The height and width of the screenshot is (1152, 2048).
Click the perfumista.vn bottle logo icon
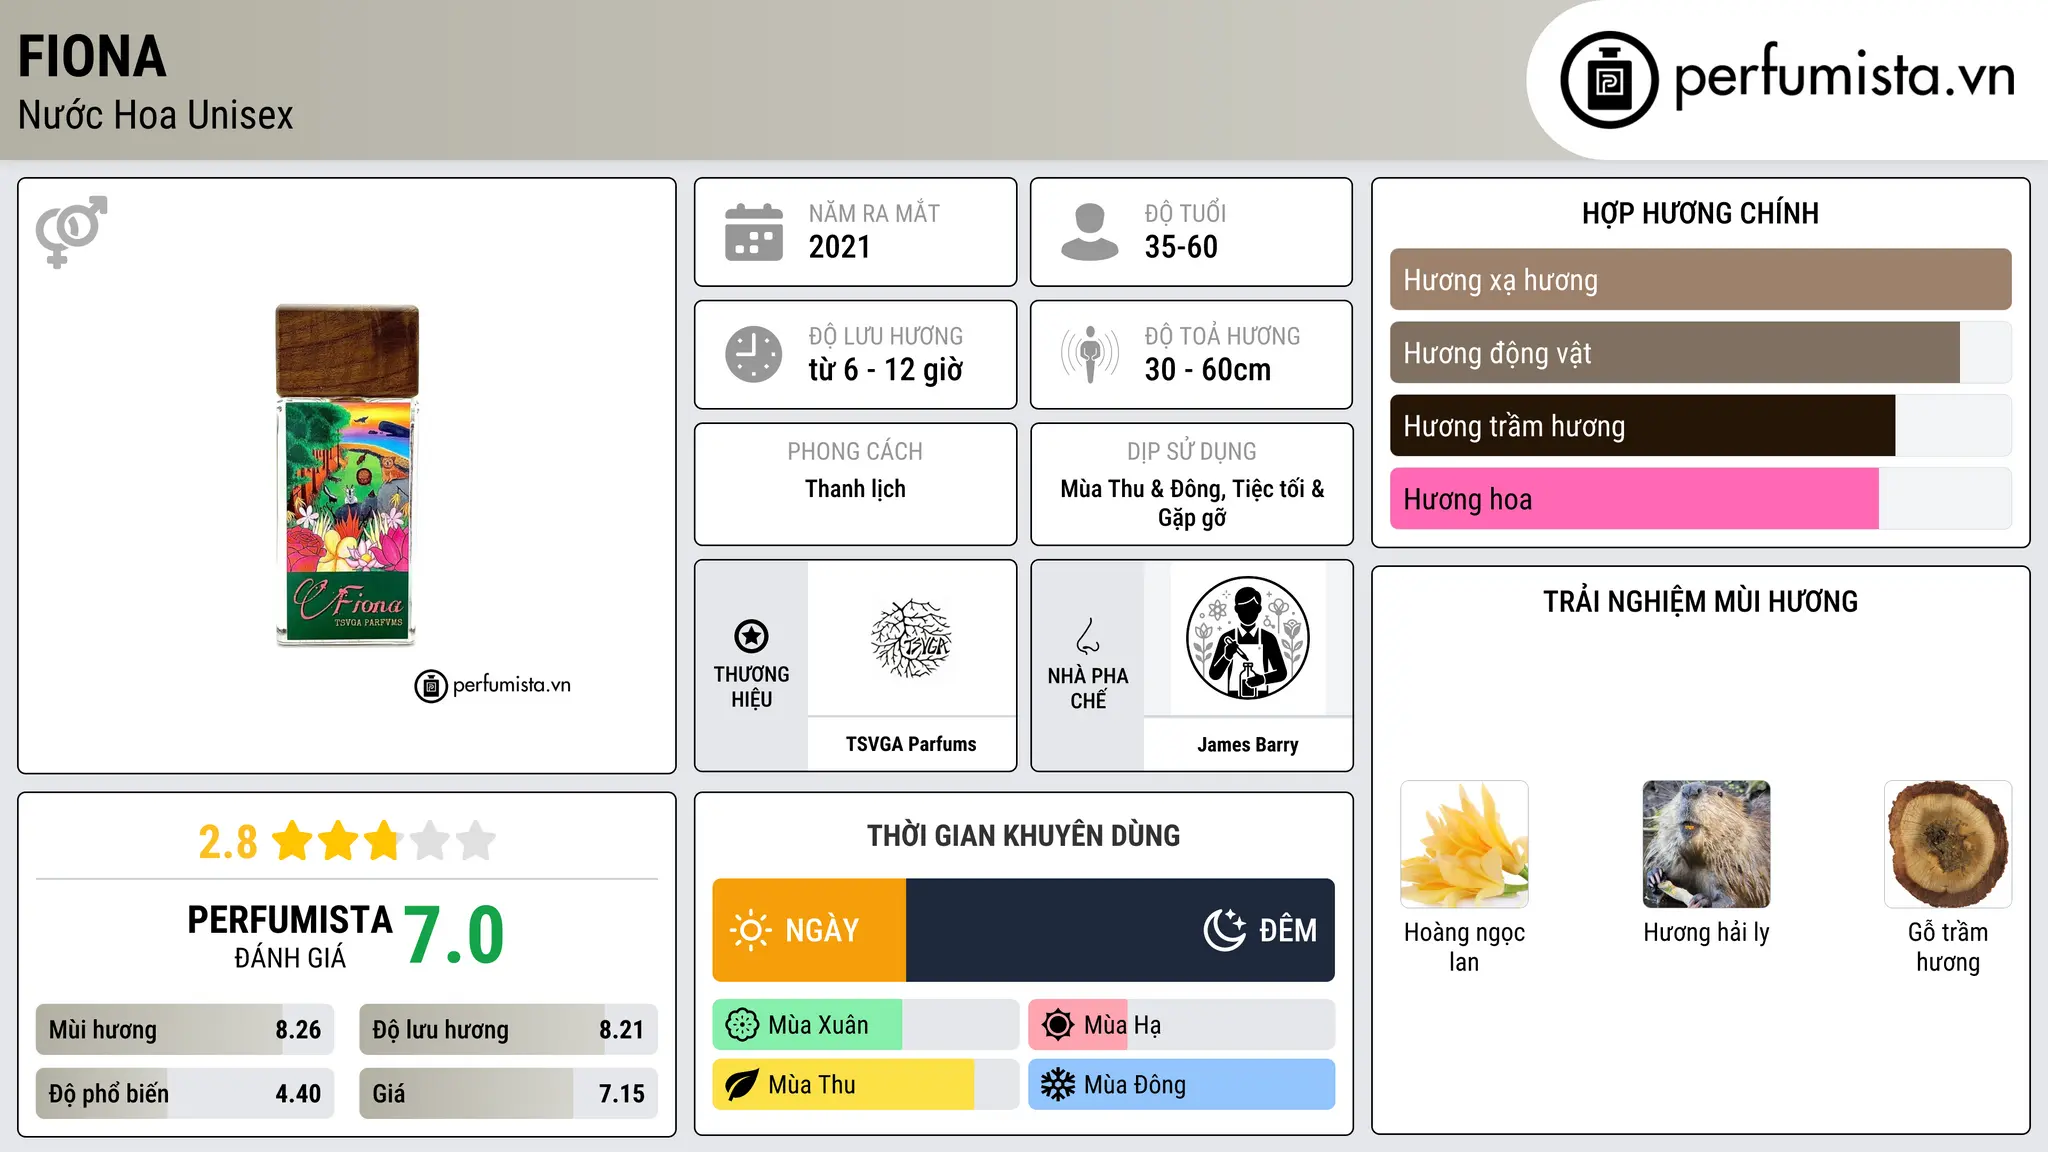(1609, 80)
